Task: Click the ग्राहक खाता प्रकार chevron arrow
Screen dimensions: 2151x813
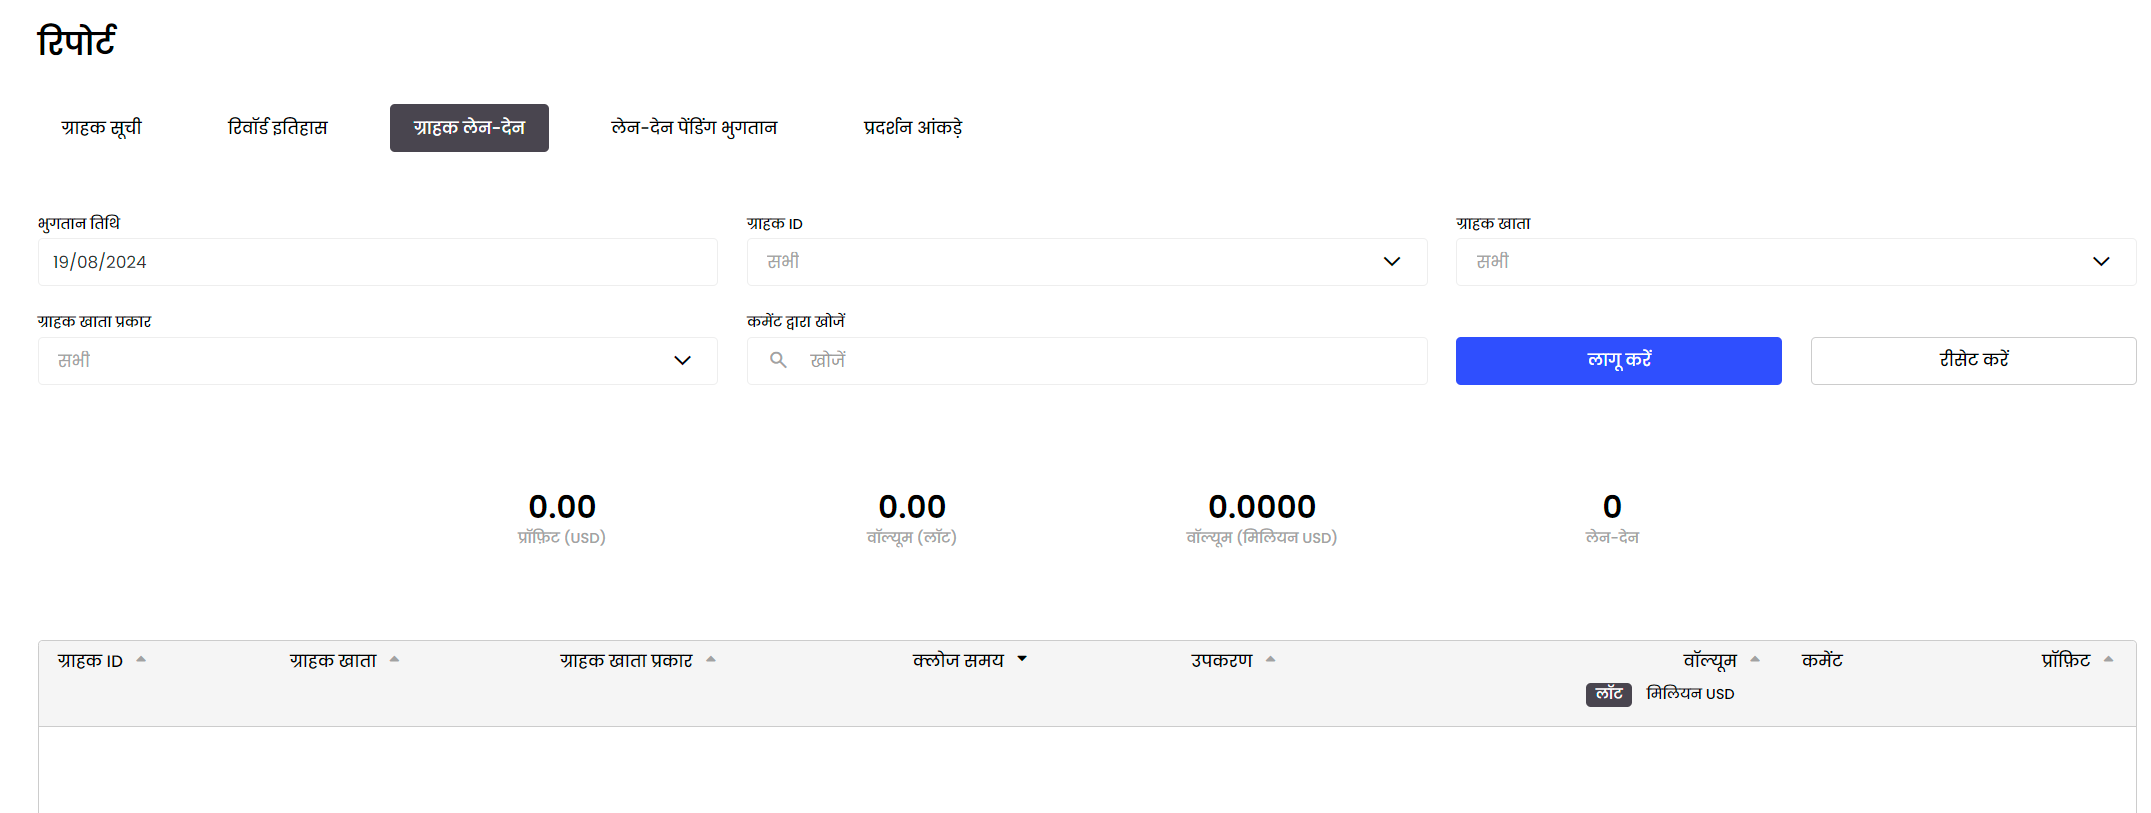Action: point(683,361)
